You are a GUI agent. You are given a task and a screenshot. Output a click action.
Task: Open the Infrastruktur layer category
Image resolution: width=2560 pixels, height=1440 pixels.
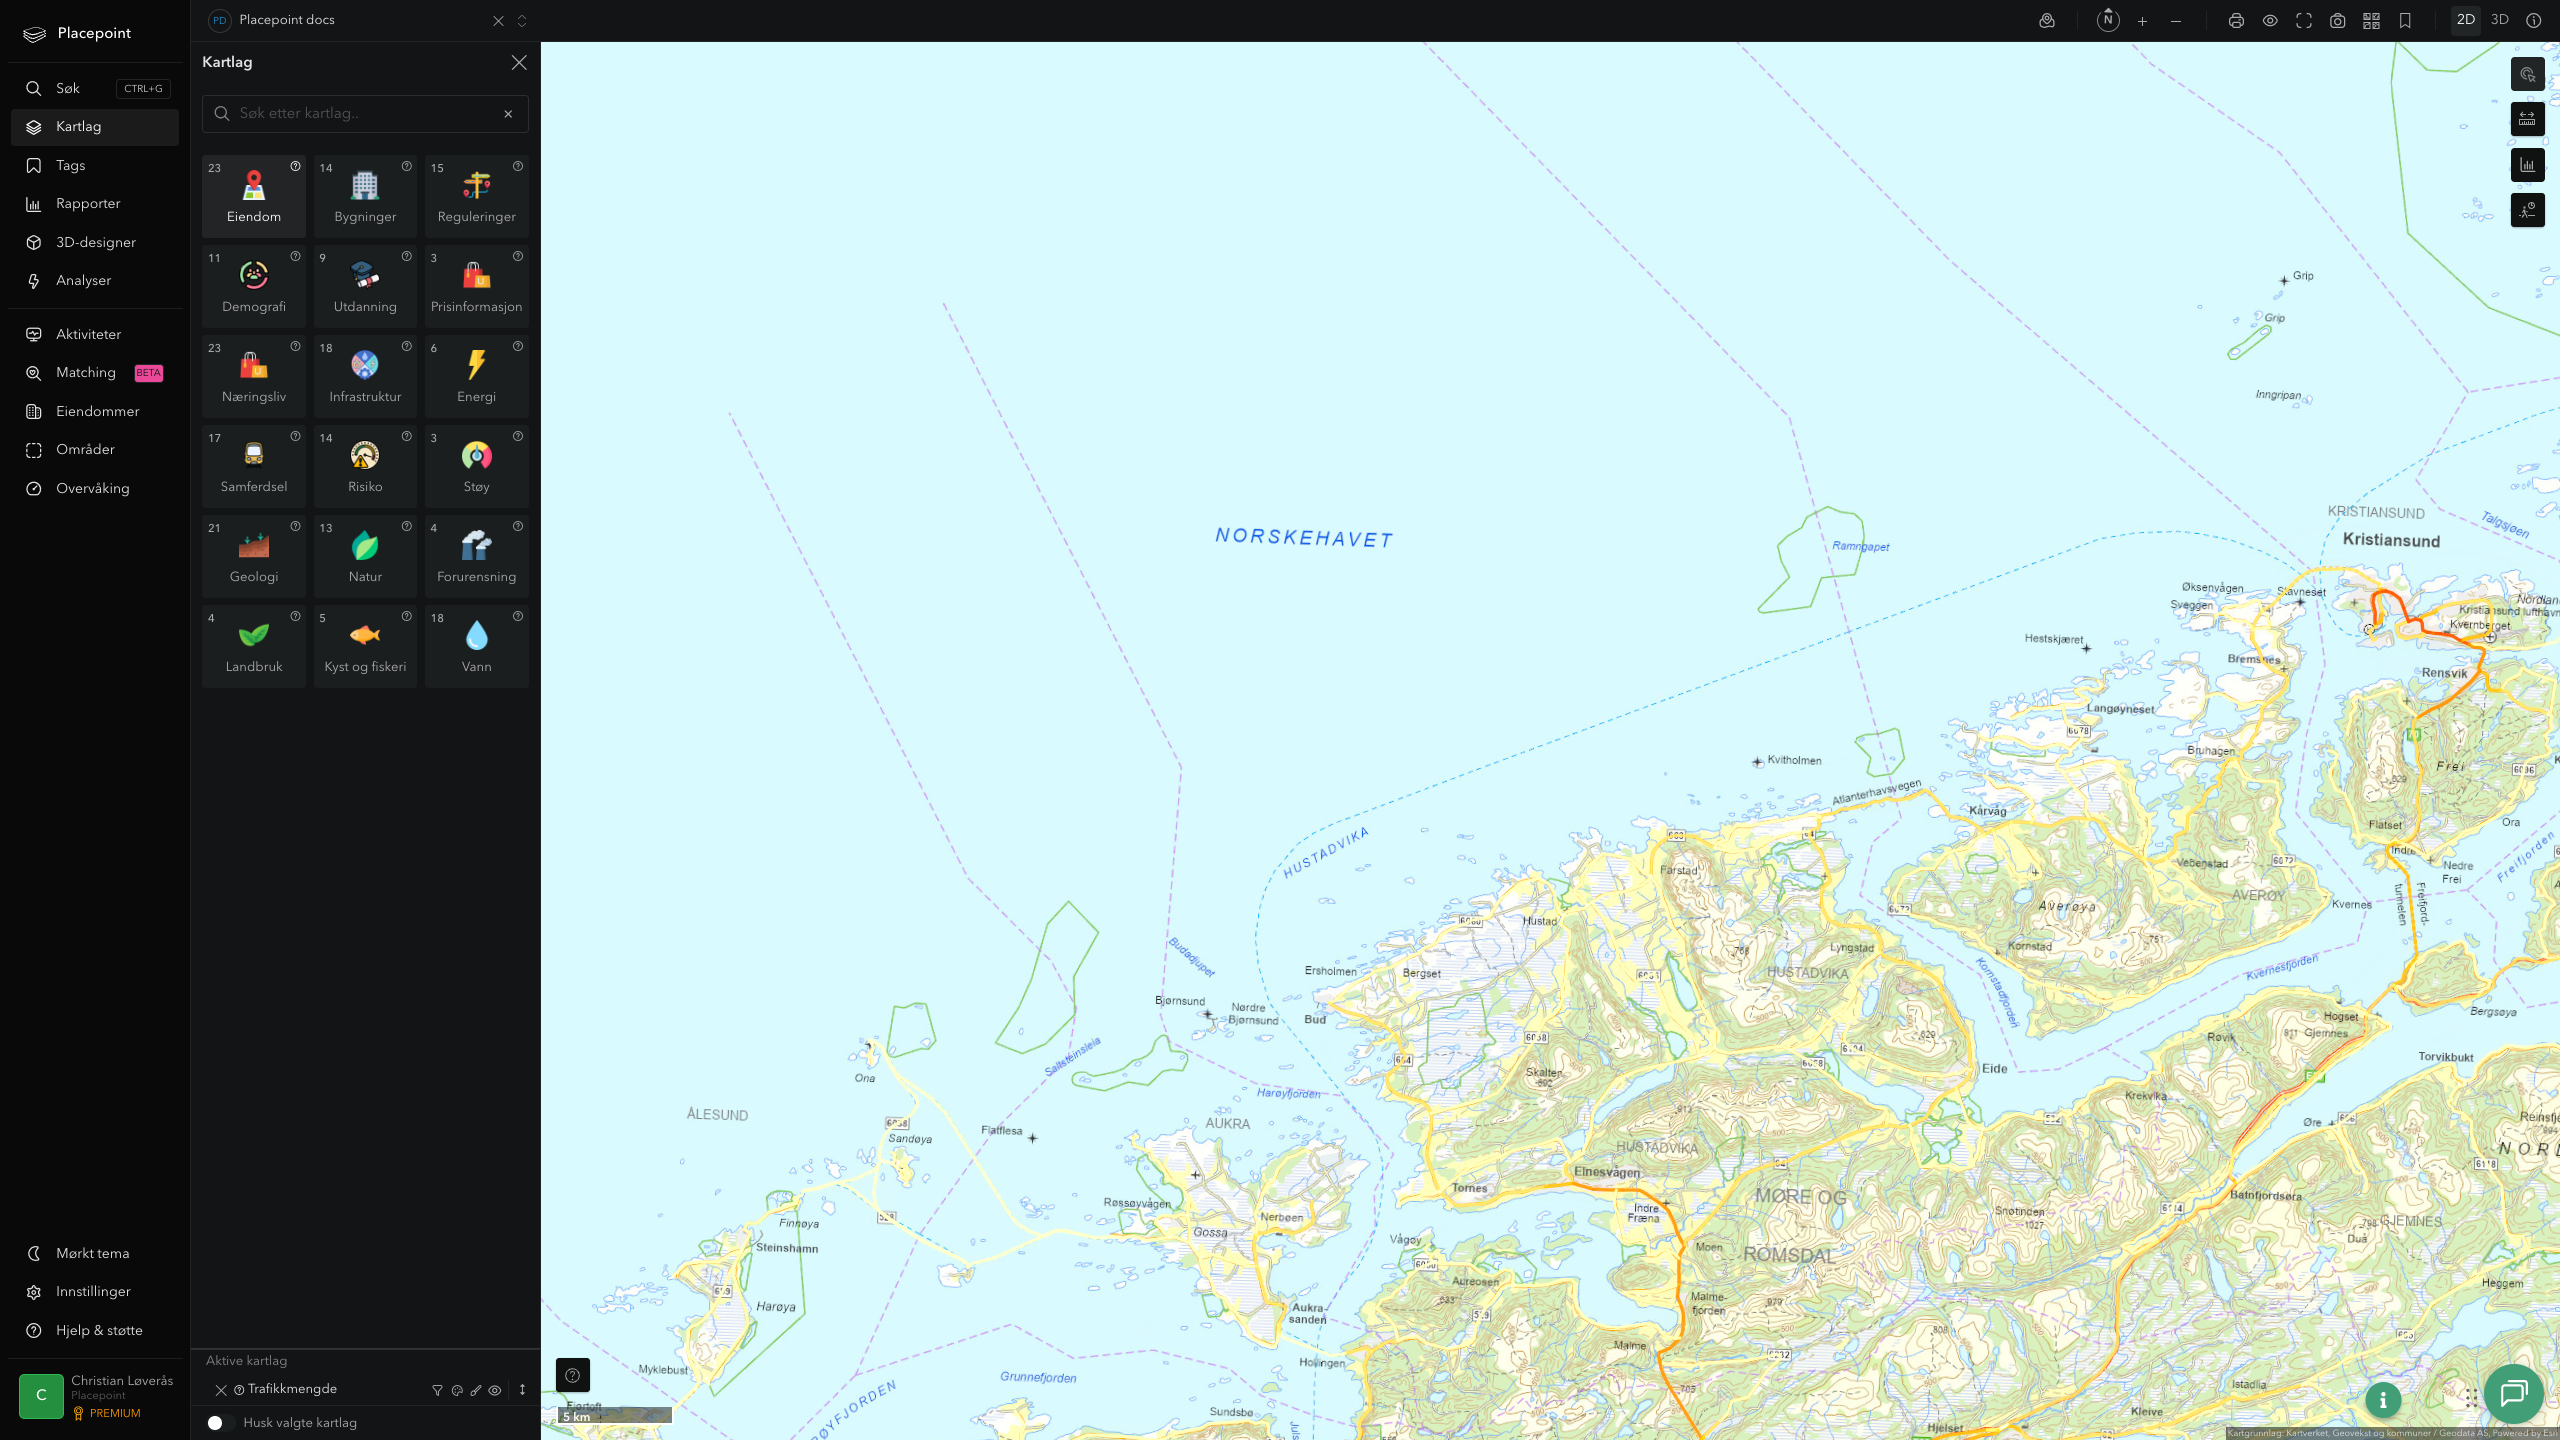click(x=365, y=376)
